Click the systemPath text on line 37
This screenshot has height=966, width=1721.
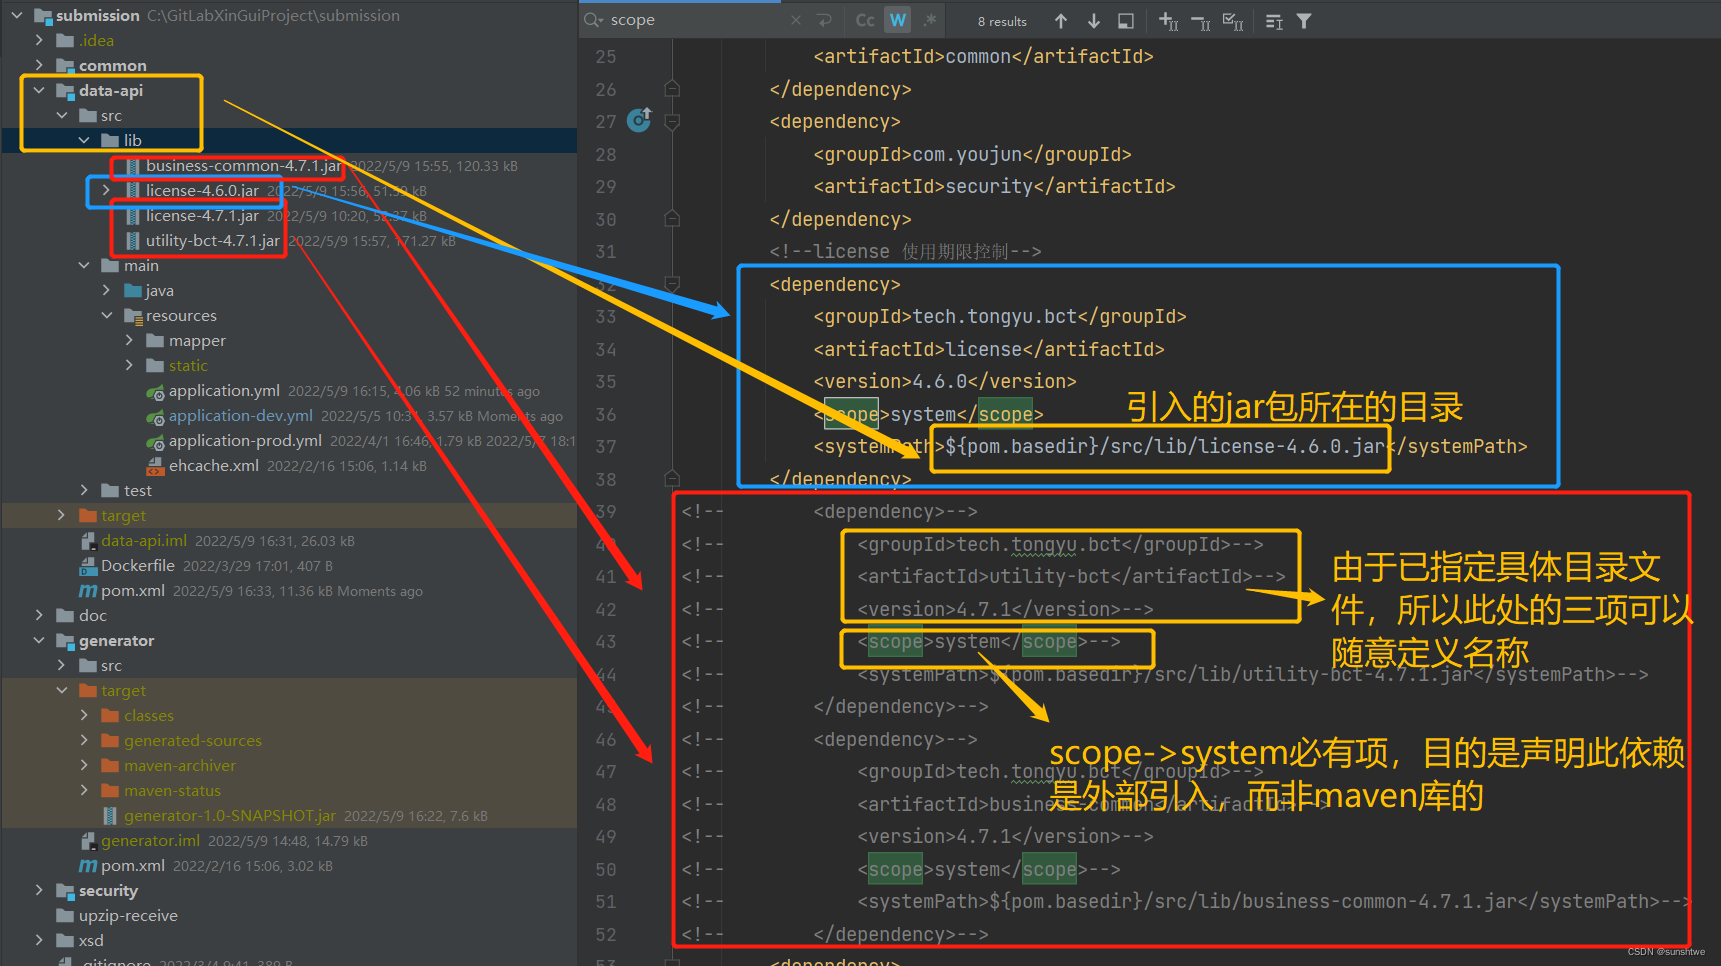[x=1170, y=447]
